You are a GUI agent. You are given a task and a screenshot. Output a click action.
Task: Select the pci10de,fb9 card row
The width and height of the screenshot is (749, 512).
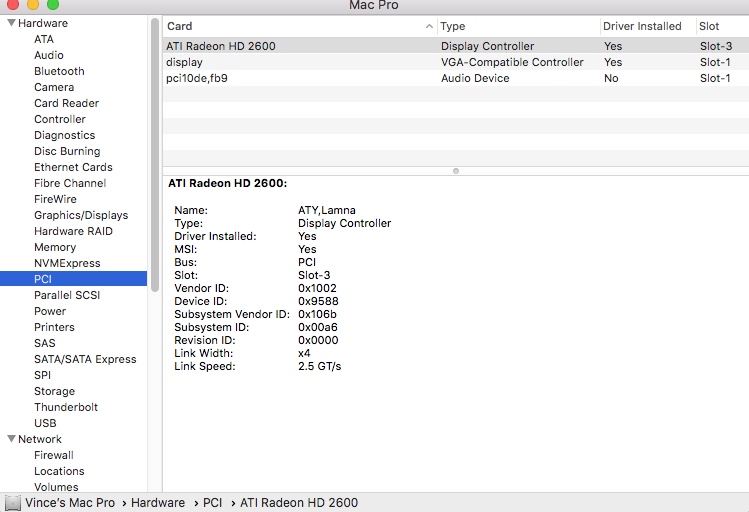456,78
